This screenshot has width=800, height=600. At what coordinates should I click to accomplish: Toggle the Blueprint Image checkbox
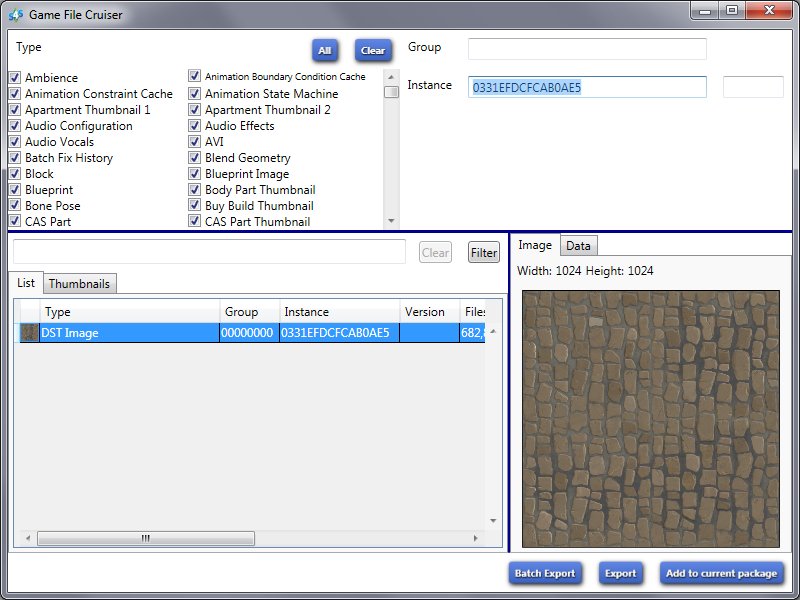(194, 173)
